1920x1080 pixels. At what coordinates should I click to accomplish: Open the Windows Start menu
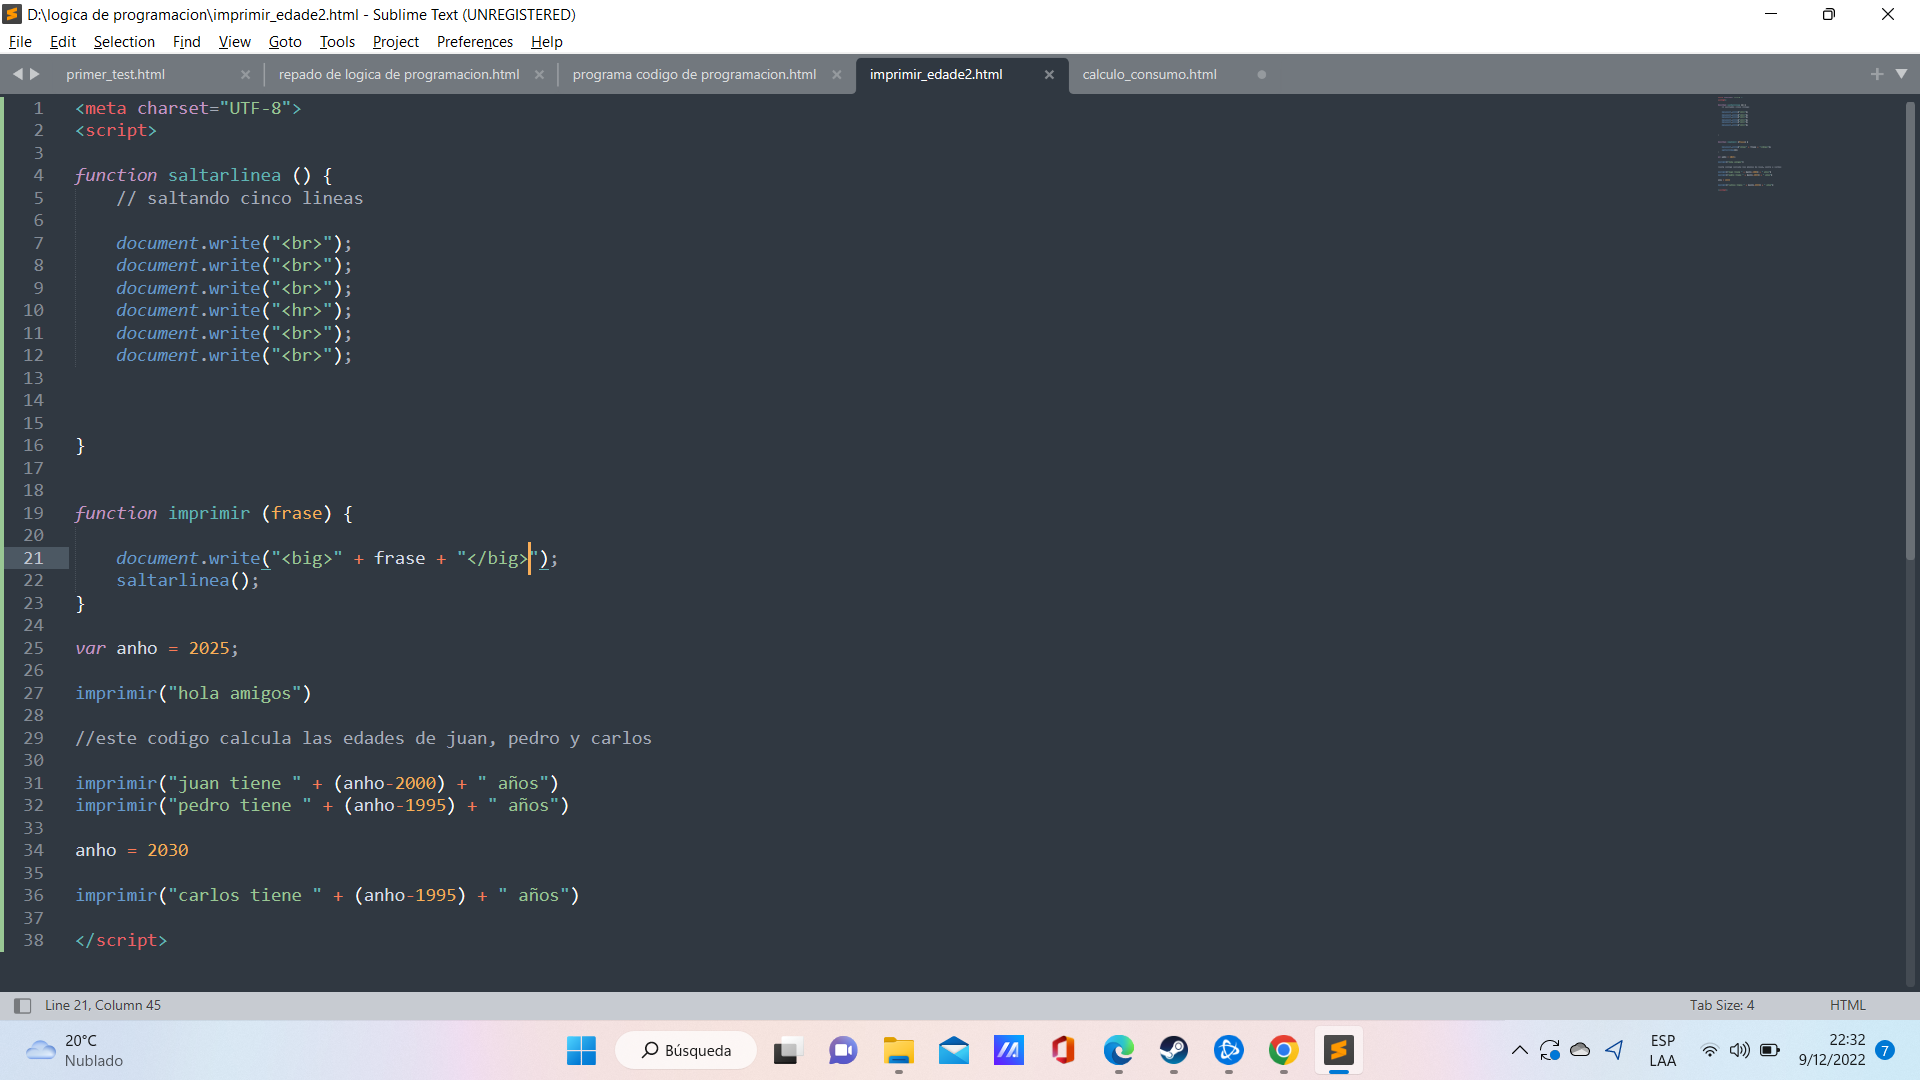581,1050
